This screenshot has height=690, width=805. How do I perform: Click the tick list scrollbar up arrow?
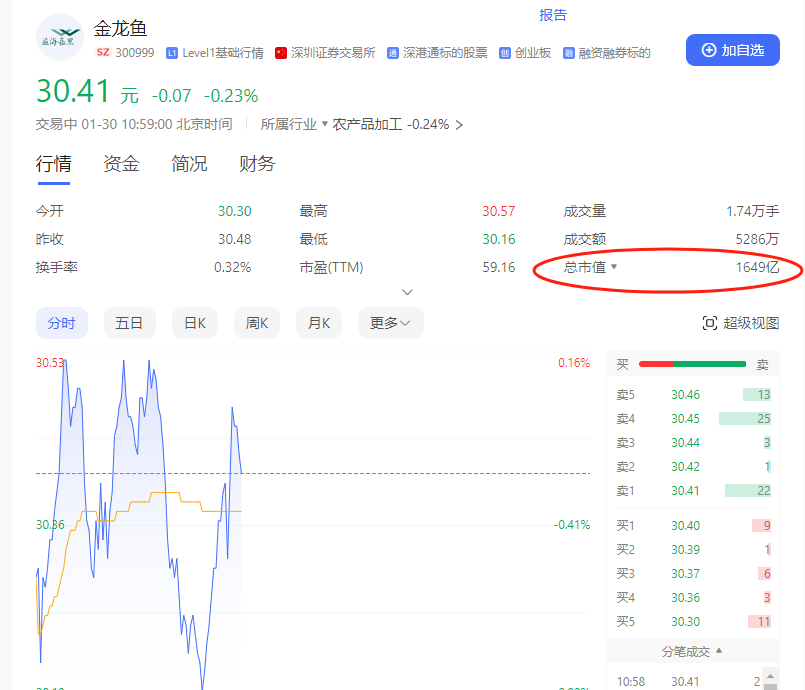point(770,677)
